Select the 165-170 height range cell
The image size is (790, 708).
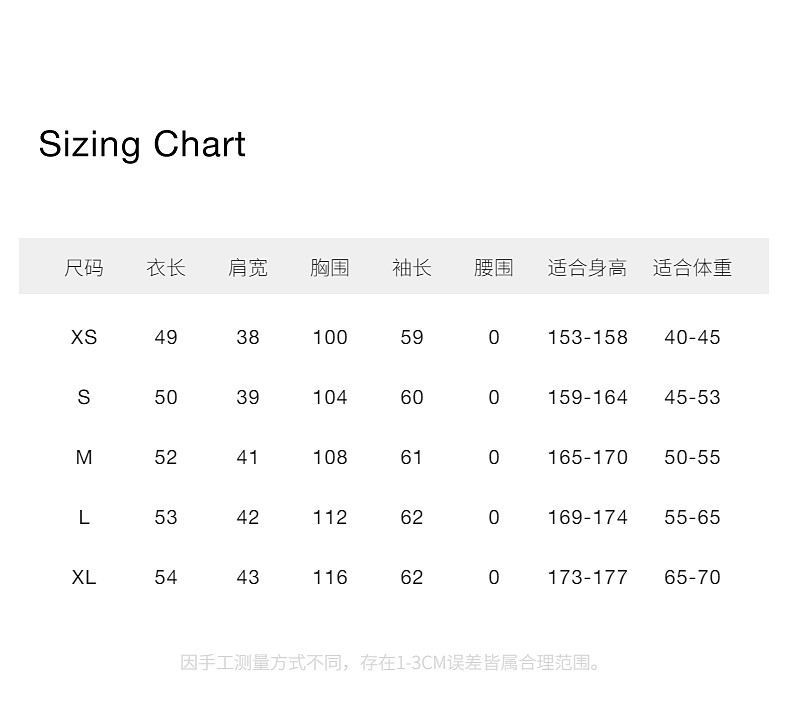point(587,458)
